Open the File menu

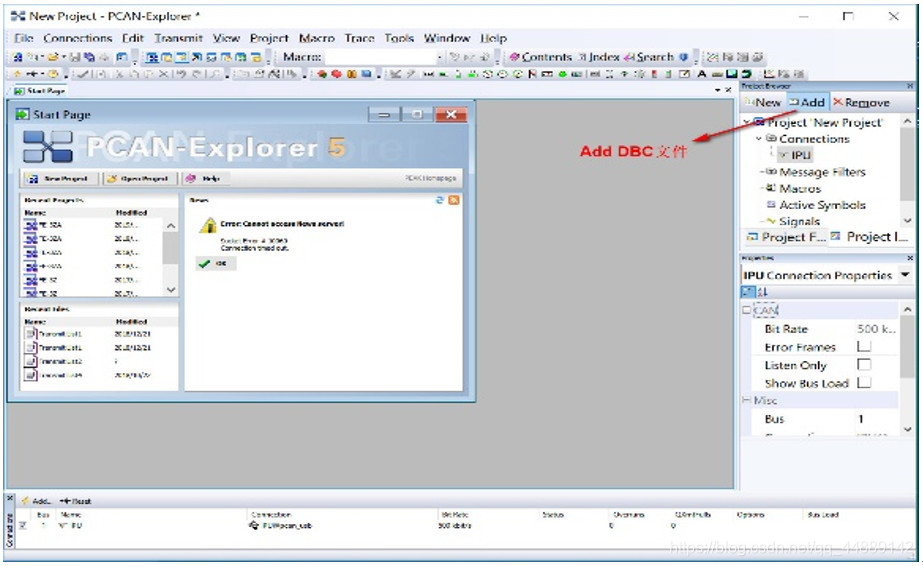[24, 38]
